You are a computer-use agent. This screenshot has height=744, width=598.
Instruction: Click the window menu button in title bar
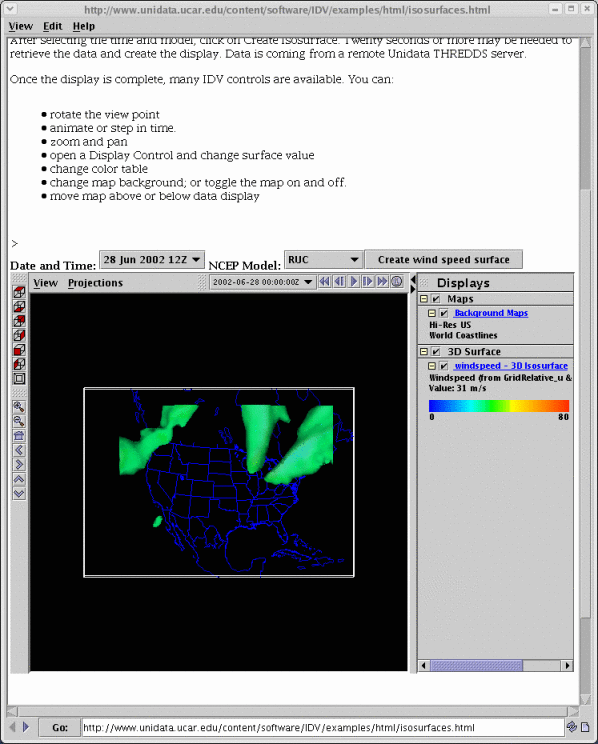9,9
